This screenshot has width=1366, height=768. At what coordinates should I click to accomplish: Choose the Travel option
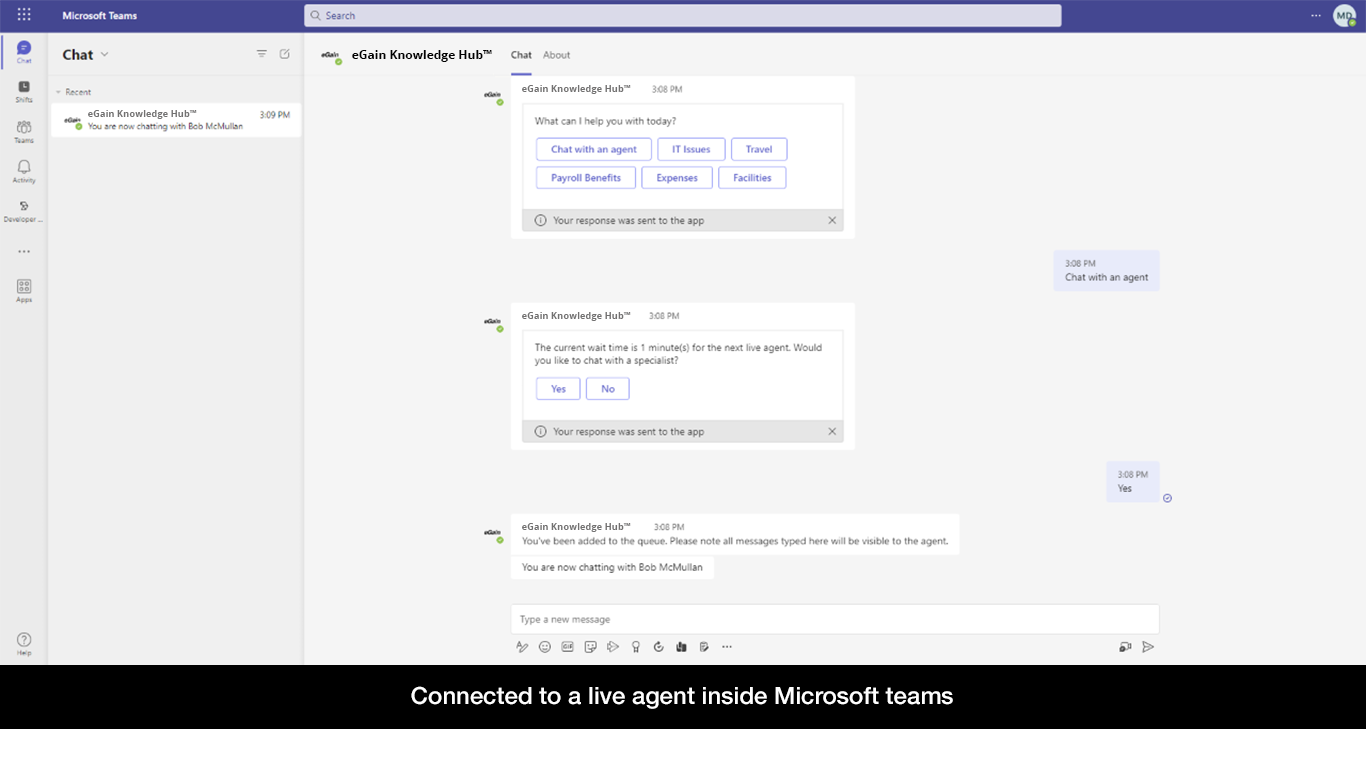(x=759, y=149)
